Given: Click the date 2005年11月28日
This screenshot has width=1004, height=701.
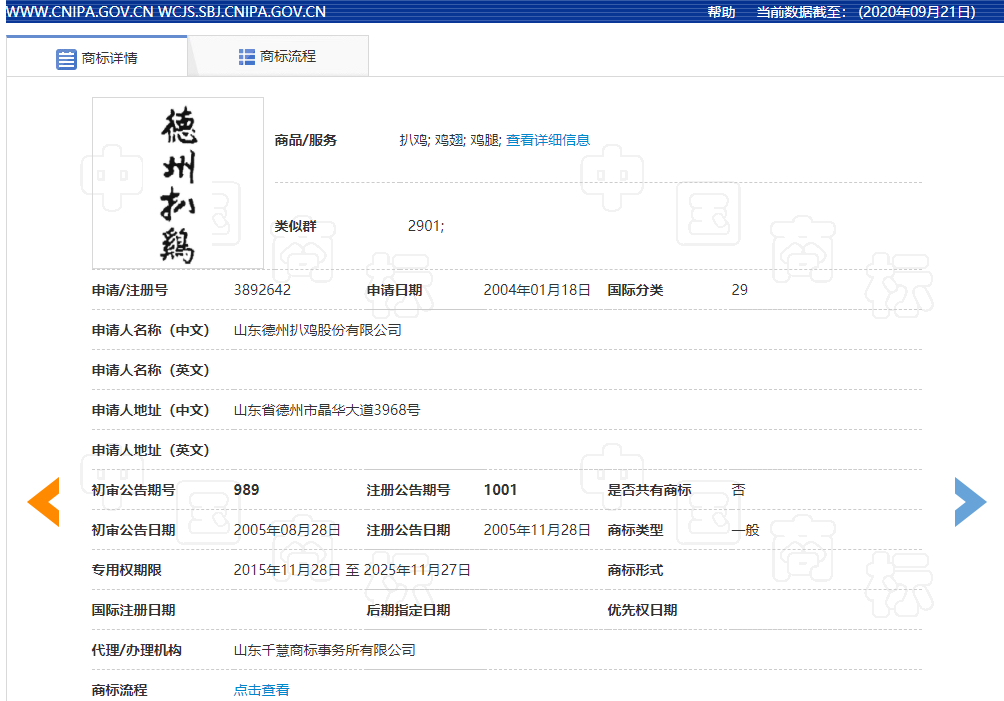Looking at the screenshot, I should 537,530.
